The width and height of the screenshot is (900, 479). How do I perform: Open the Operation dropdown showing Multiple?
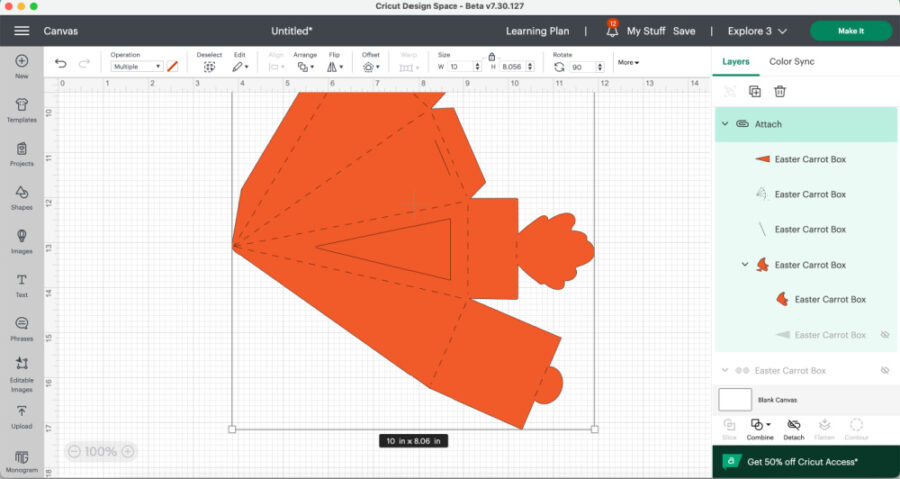(137, 66)
